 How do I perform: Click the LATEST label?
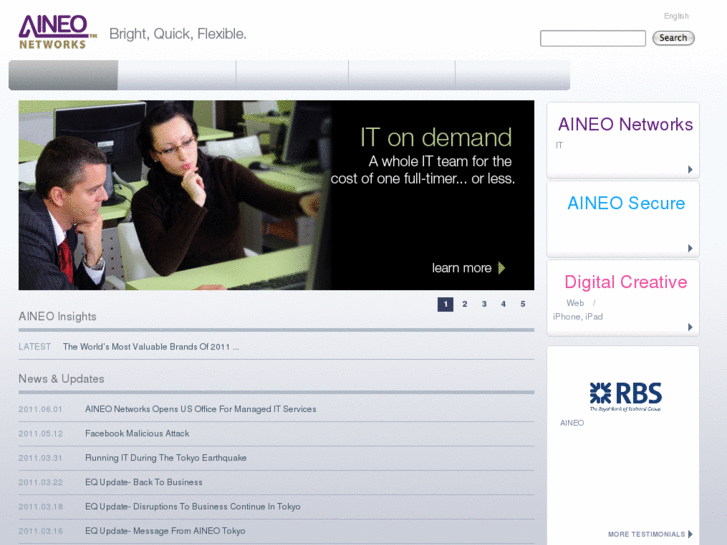coord(35,347)
